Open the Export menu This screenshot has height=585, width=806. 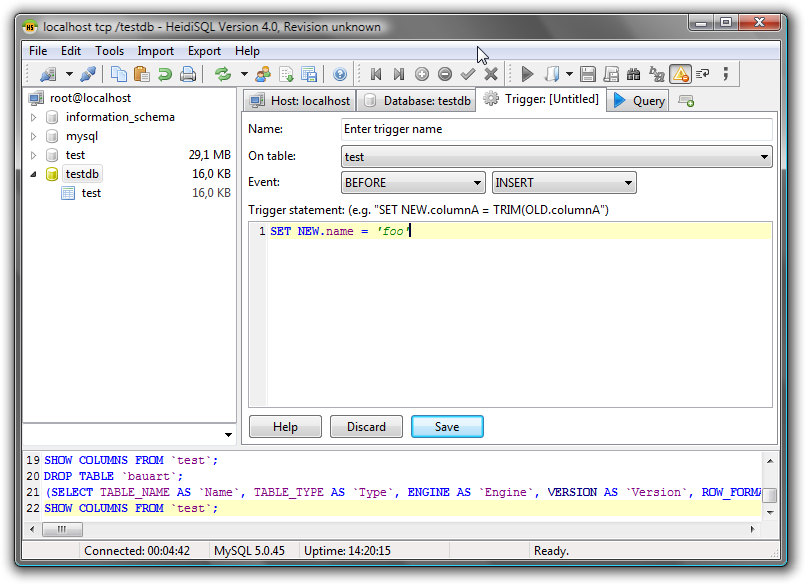pyautogui.click(x=204, y=51)
